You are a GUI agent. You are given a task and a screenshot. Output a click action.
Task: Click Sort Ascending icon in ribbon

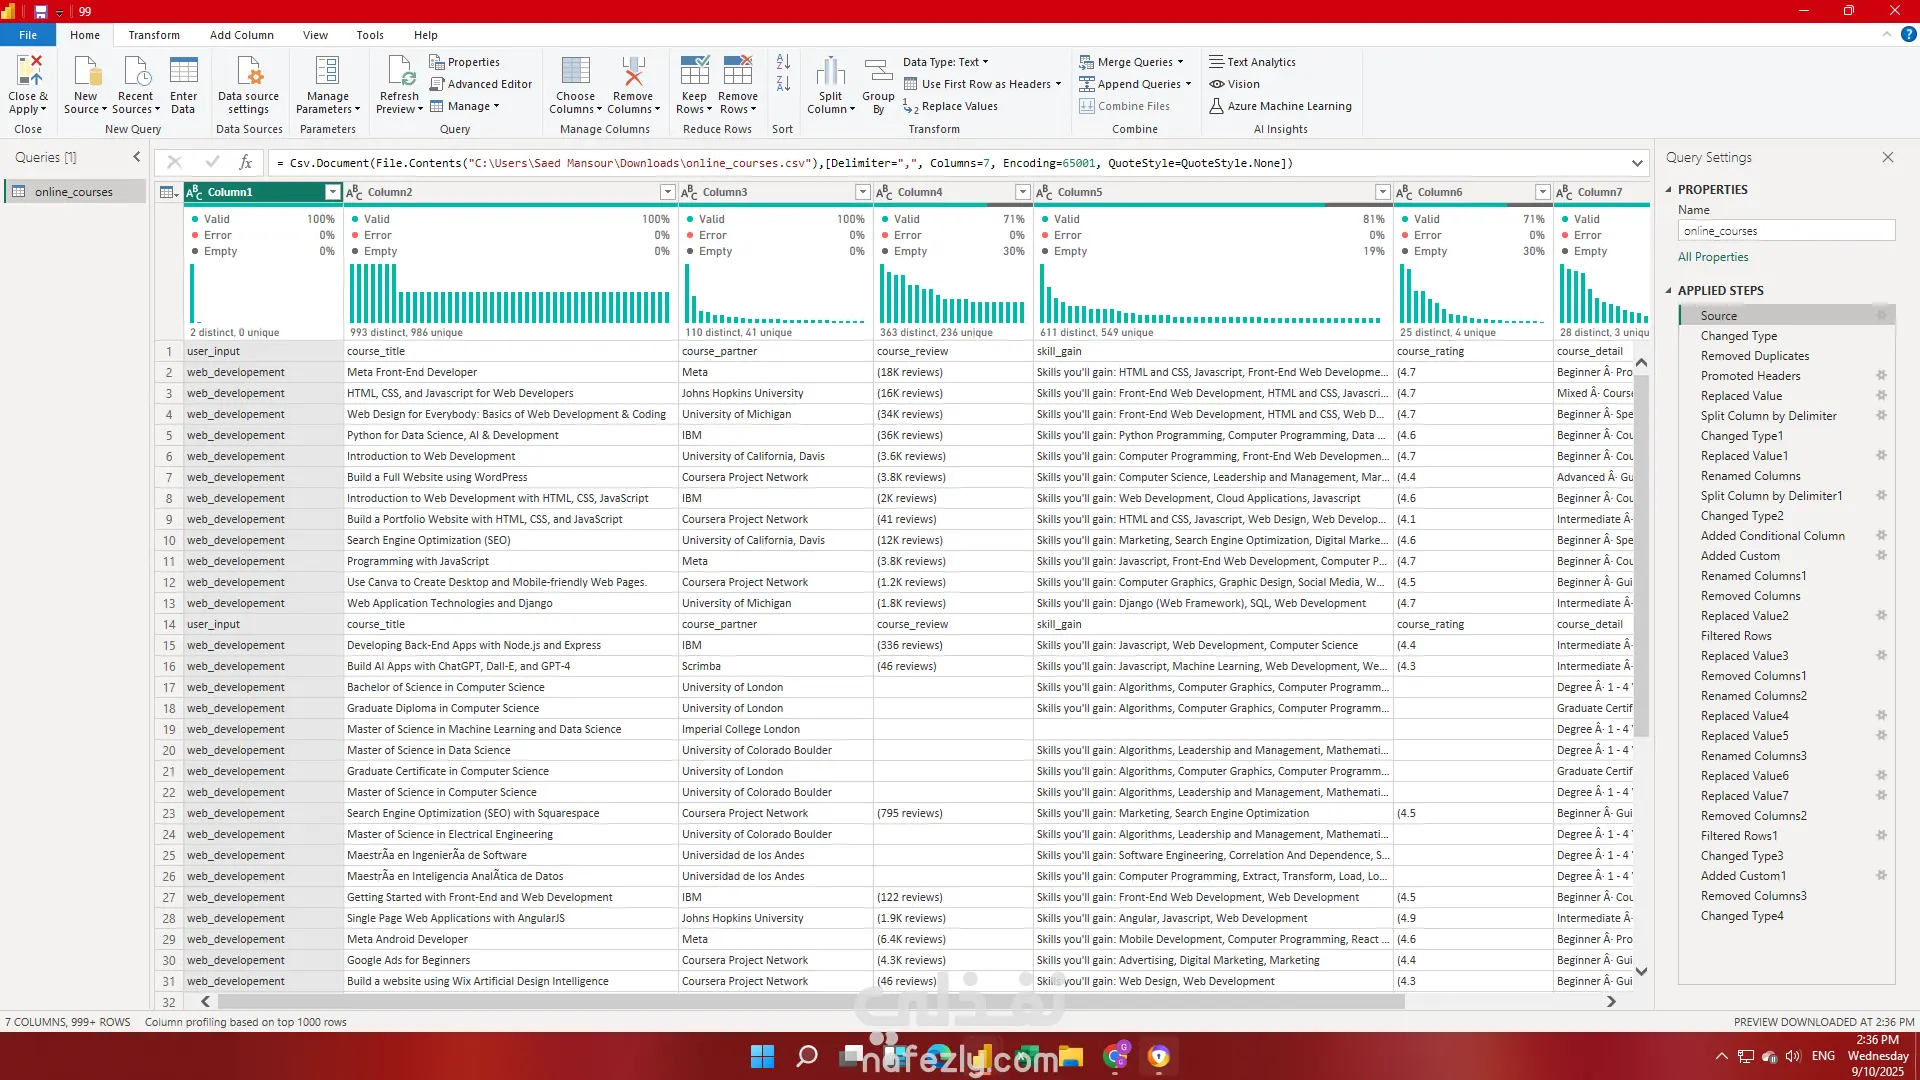coord(783,62)
